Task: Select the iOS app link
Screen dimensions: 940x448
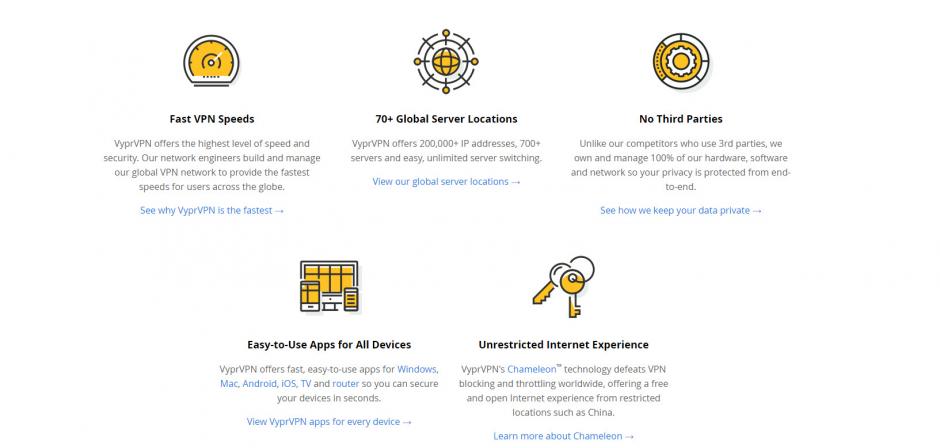Action: coord(288,383)
